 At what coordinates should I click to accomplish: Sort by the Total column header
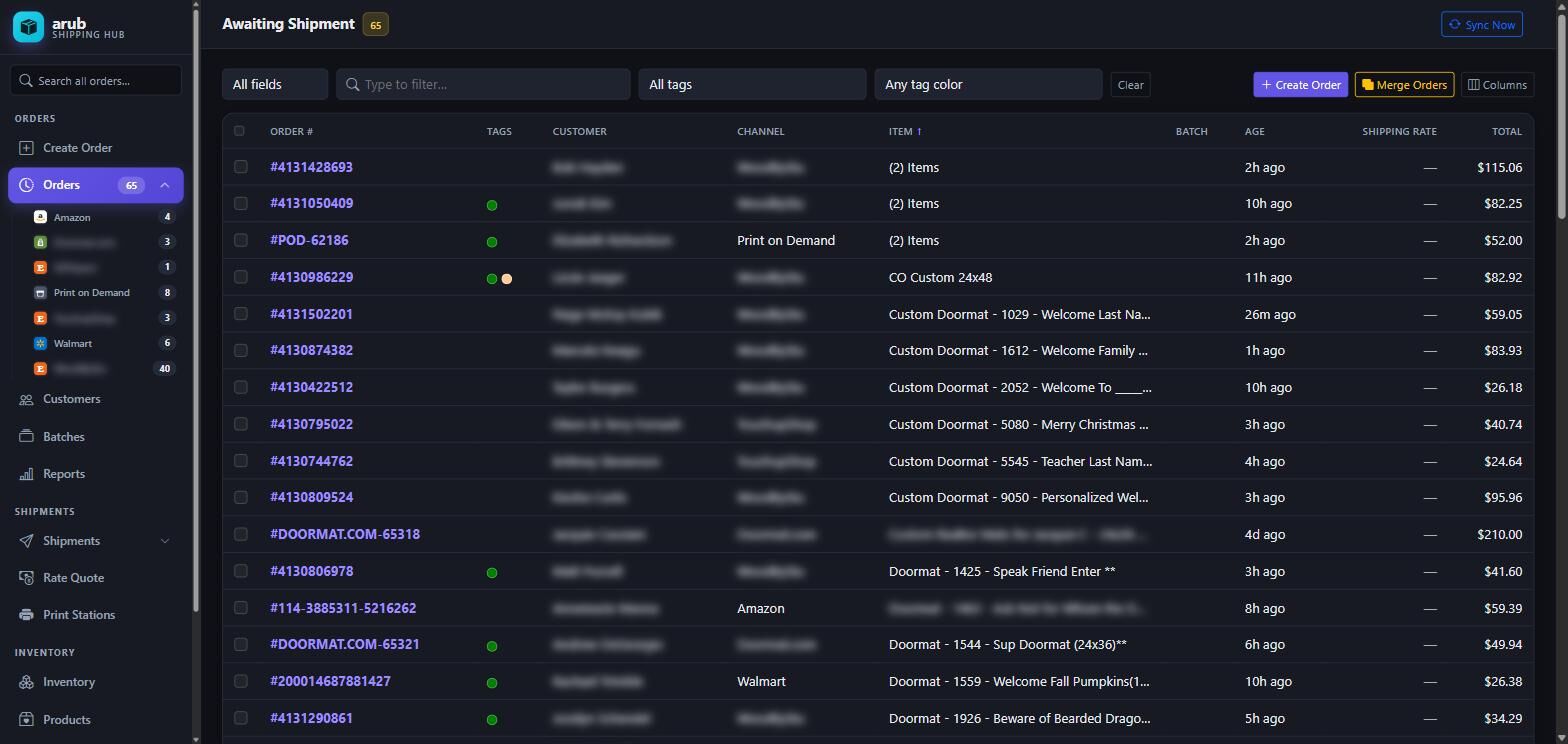1507,132
